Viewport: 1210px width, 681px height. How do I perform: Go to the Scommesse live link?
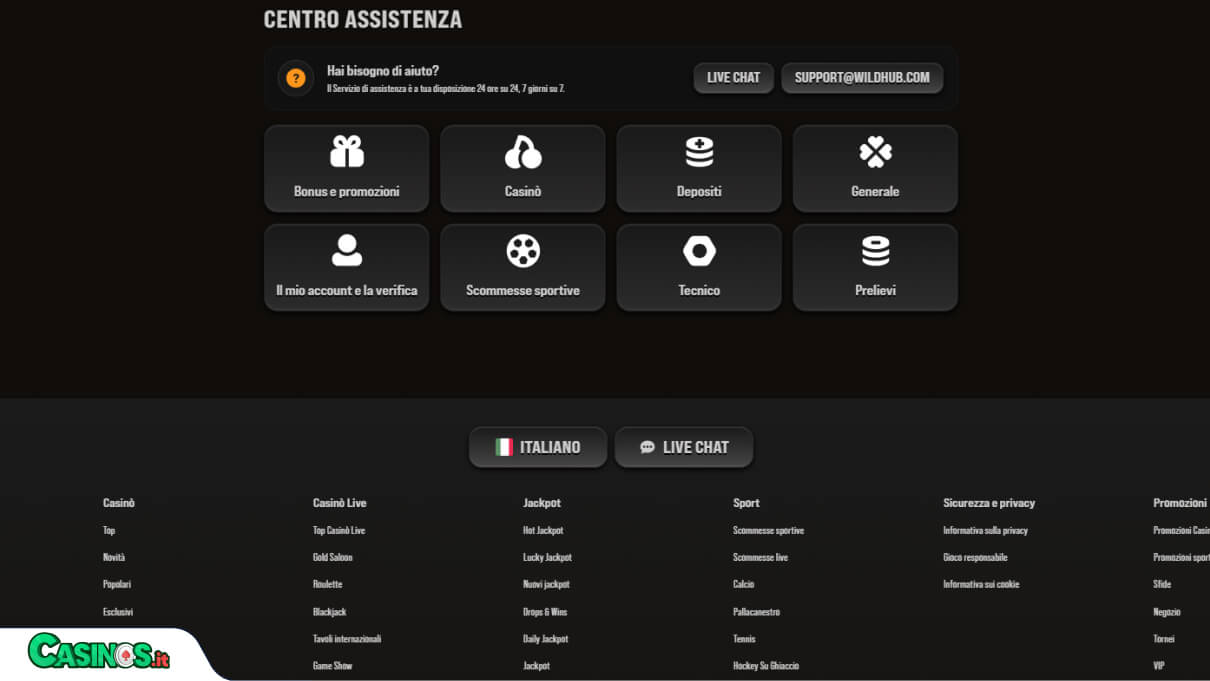[x=760, y=557]
